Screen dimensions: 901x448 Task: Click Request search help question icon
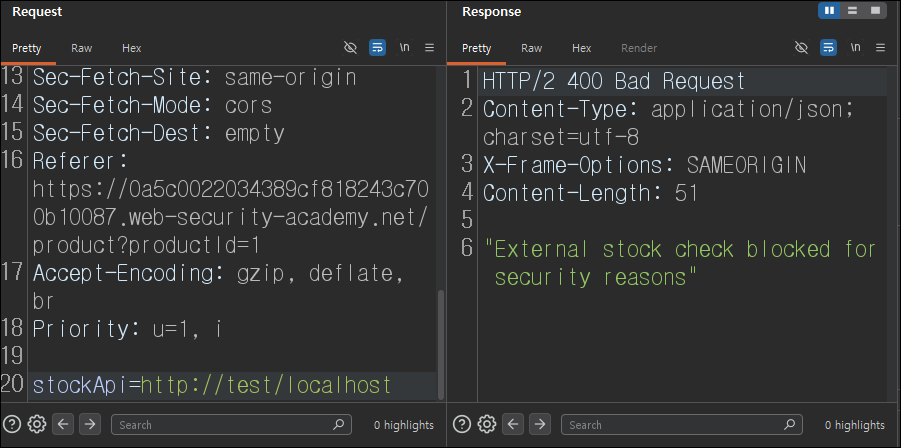pos(11,424)
